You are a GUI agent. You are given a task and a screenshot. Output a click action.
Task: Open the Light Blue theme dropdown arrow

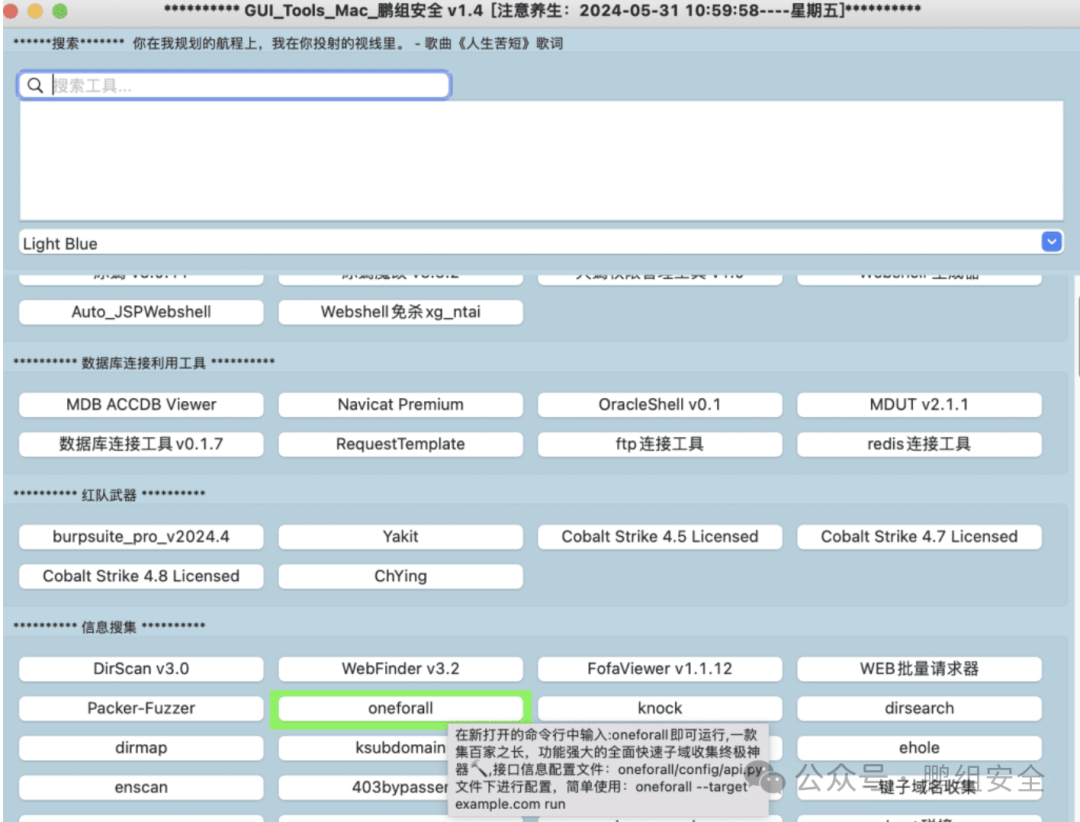tap(1051, 242)
